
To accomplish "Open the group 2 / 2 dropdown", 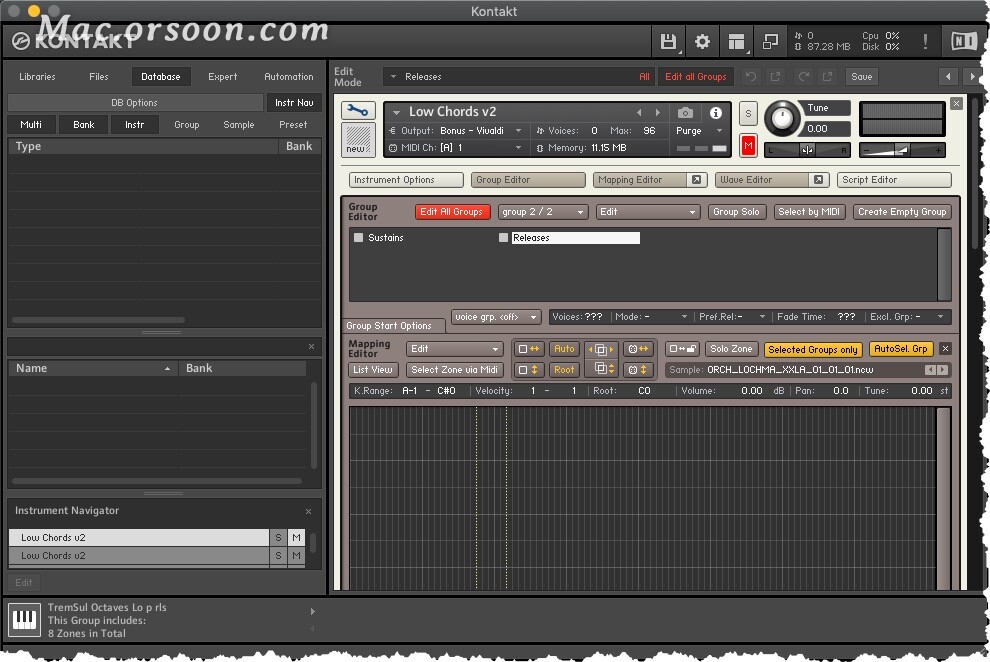I will [543, 211].
